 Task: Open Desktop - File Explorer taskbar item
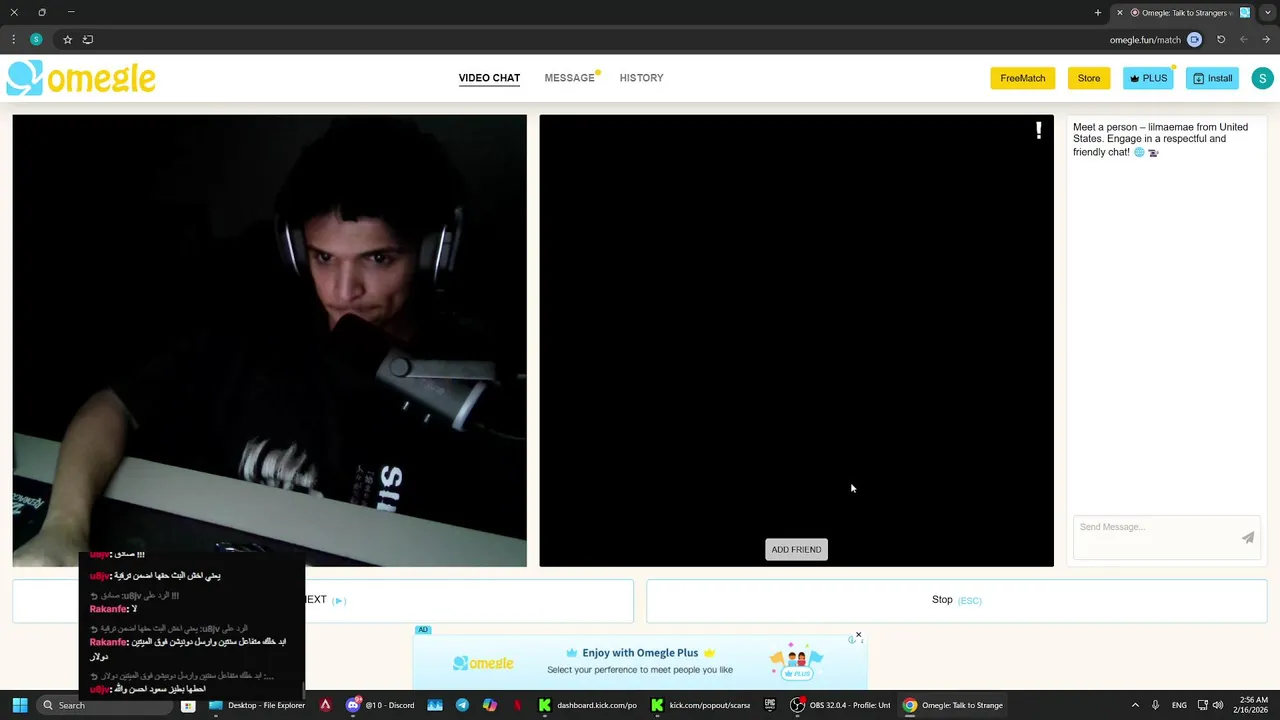coord(257,705)
